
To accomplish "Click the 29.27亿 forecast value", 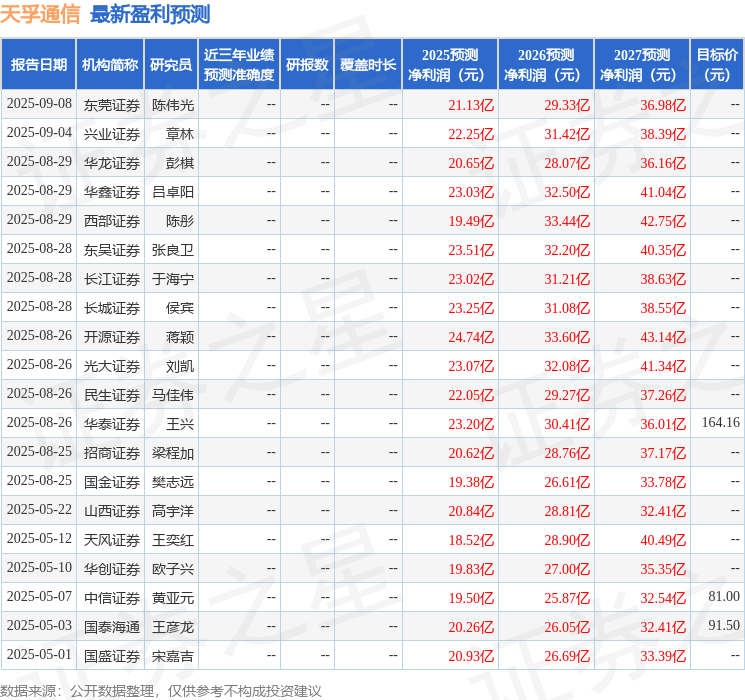I will pyautogui.click(x=567, y=395).
